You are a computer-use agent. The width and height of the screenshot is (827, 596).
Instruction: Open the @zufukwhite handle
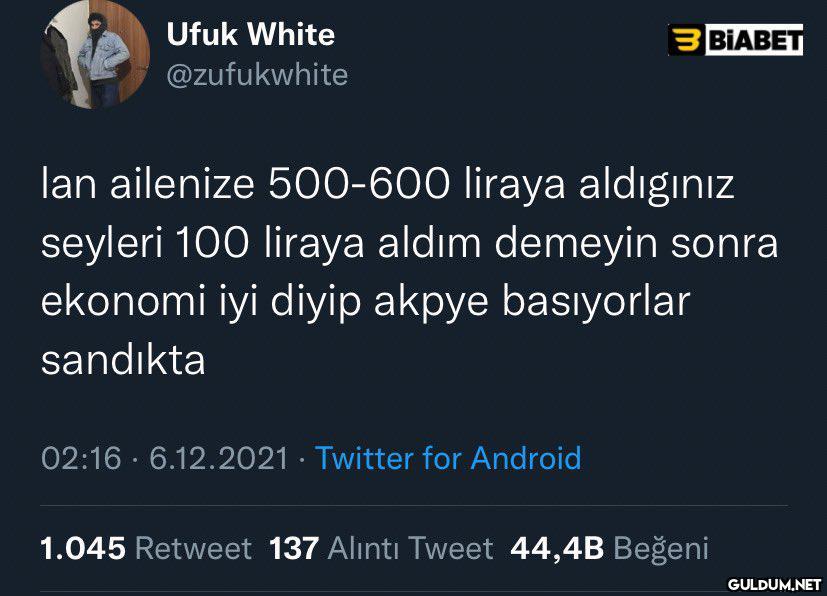tap(257, 75)
